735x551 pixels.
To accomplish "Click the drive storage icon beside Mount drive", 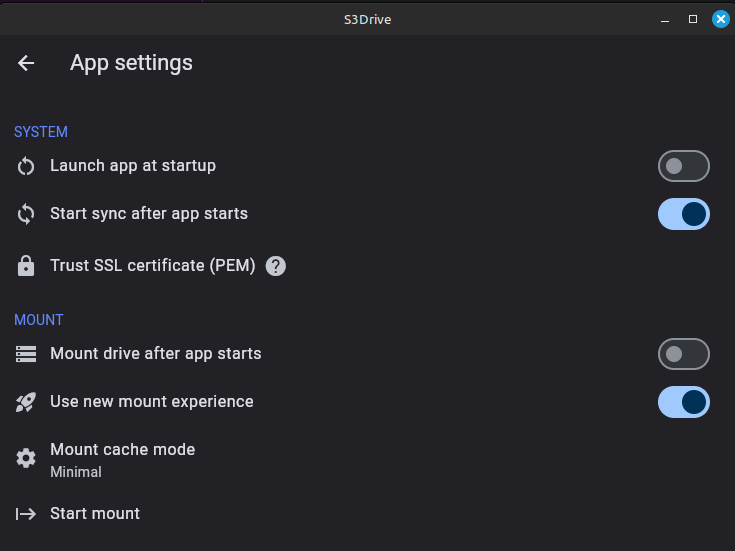I will coord(26,354).
